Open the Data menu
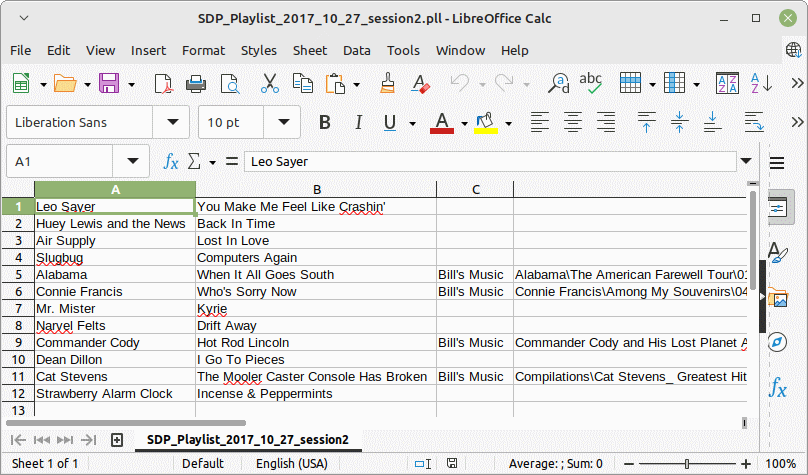The image size is (808, 475). [357, 50]
